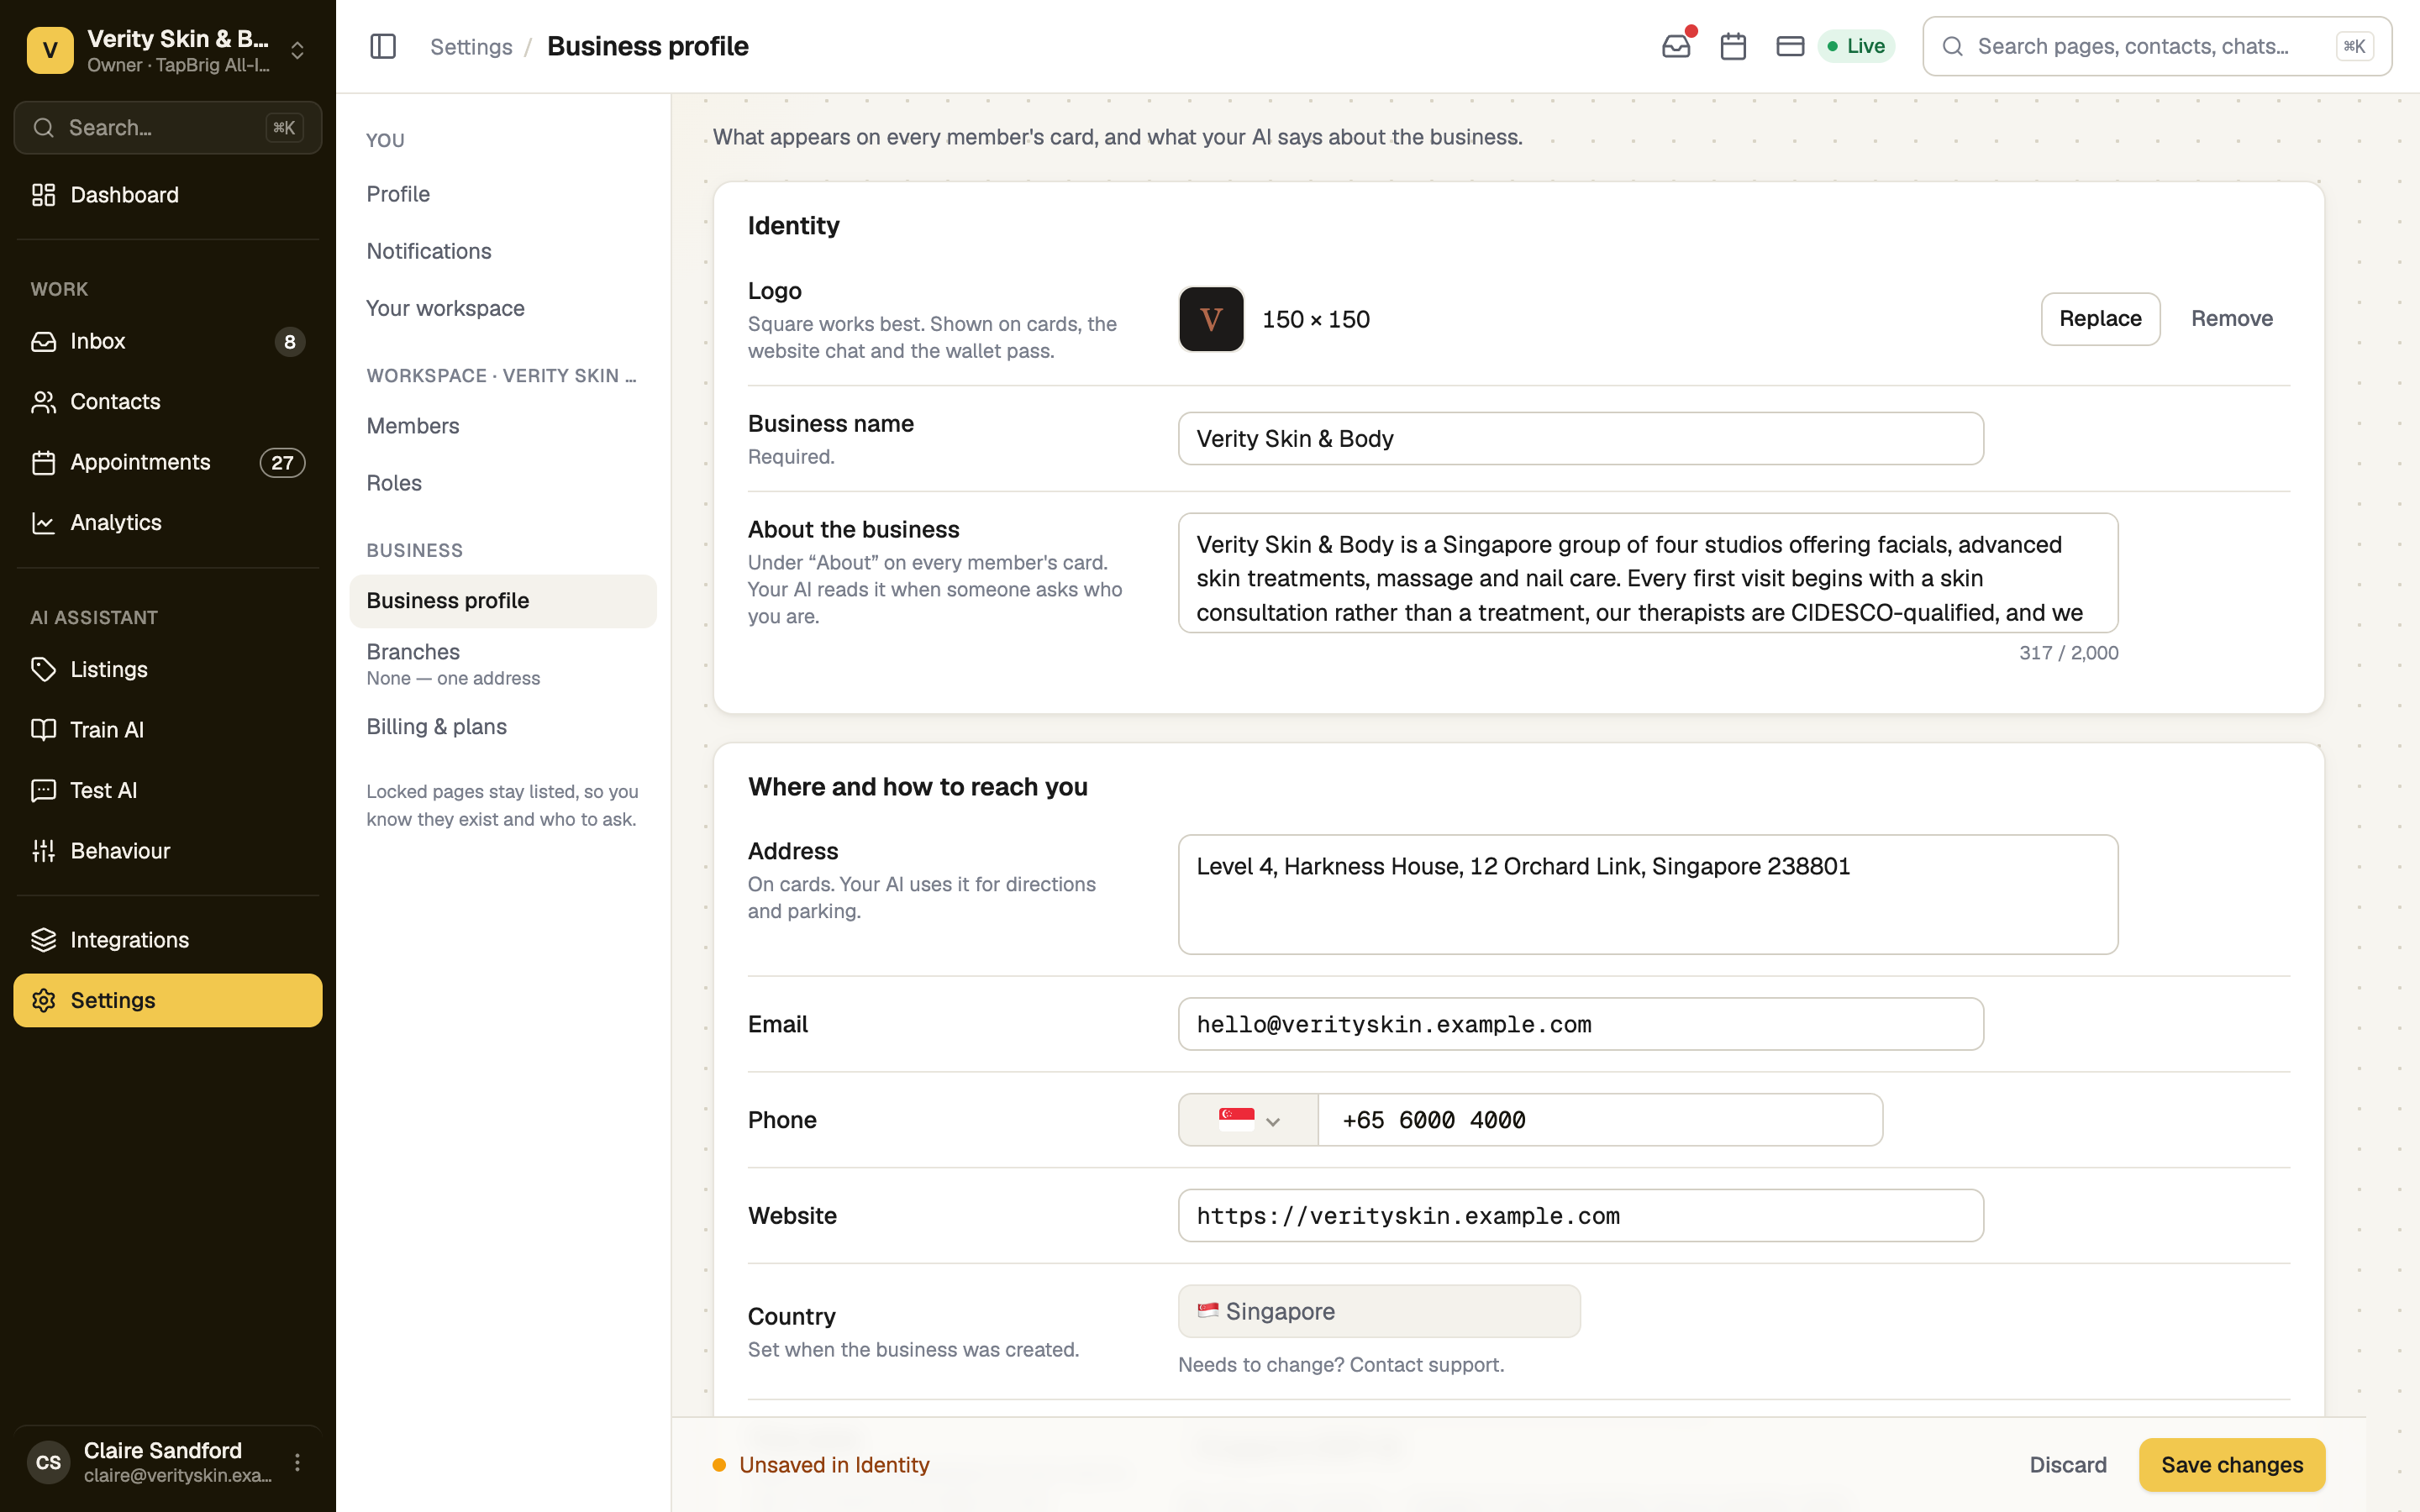
Task: Replace the business logo
Action: pos(2100,319)
